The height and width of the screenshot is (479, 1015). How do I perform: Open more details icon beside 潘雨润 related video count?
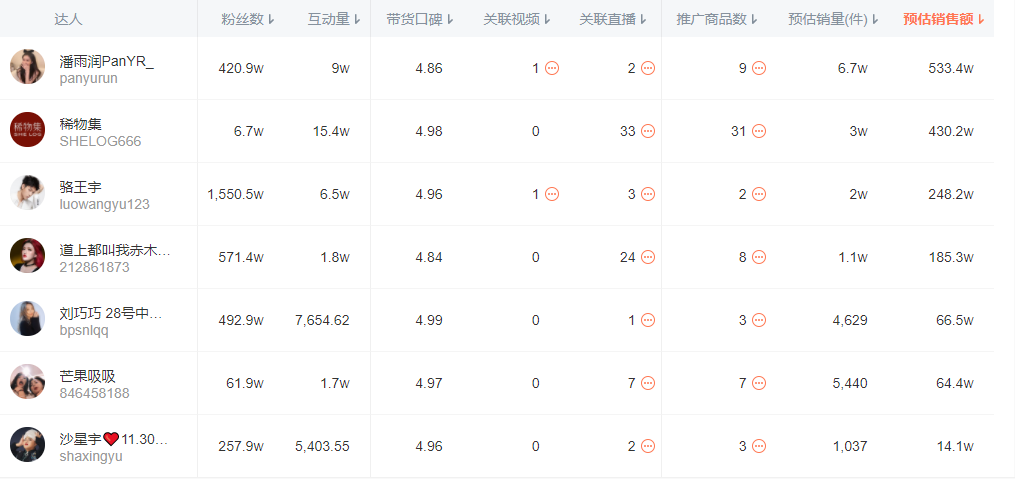click(x=552, y=68)
